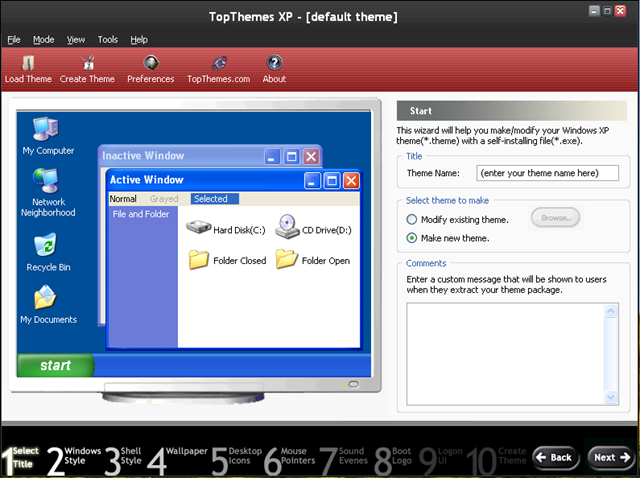Screen dimensions: 640x478
Task: Open Preferences from the toolbar
Action: (151, 69)
